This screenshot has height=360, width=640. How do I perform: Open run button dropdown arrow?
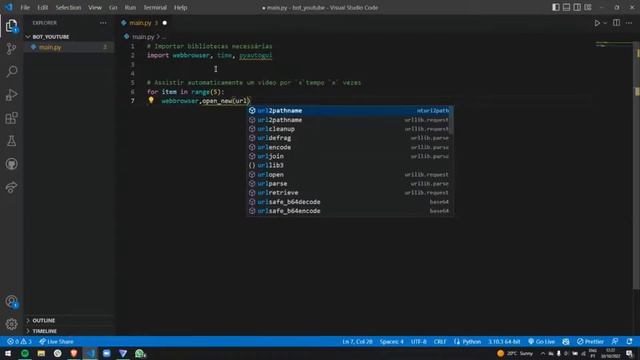tap(605, 23)
